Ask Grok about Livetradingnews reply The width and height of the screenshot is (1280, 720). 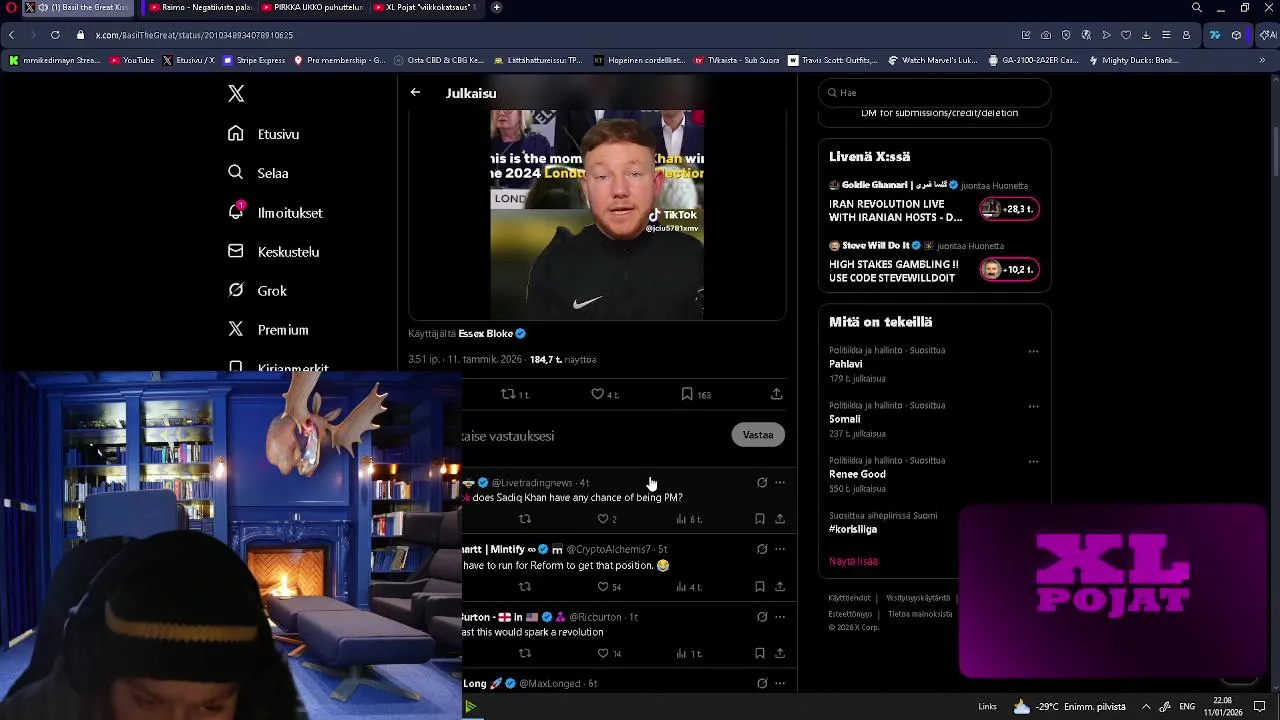point(762,483)
